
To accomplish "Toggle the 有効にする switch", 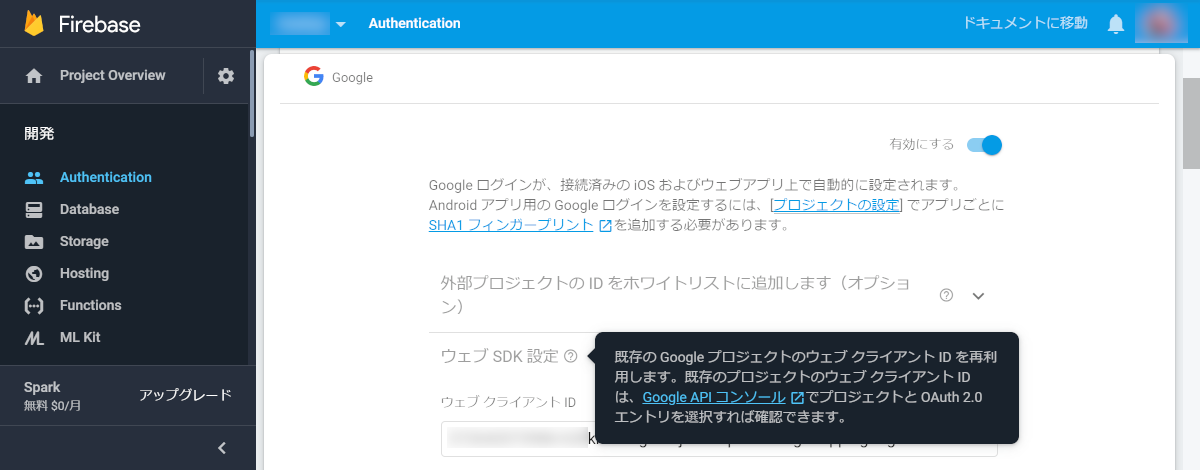I will [984, 145].
